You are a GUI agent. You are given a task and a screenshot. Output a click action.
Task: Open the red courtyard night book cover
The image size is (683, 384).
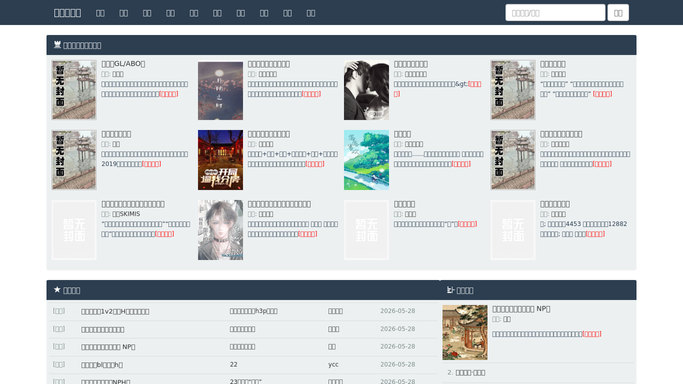(220, 160)
